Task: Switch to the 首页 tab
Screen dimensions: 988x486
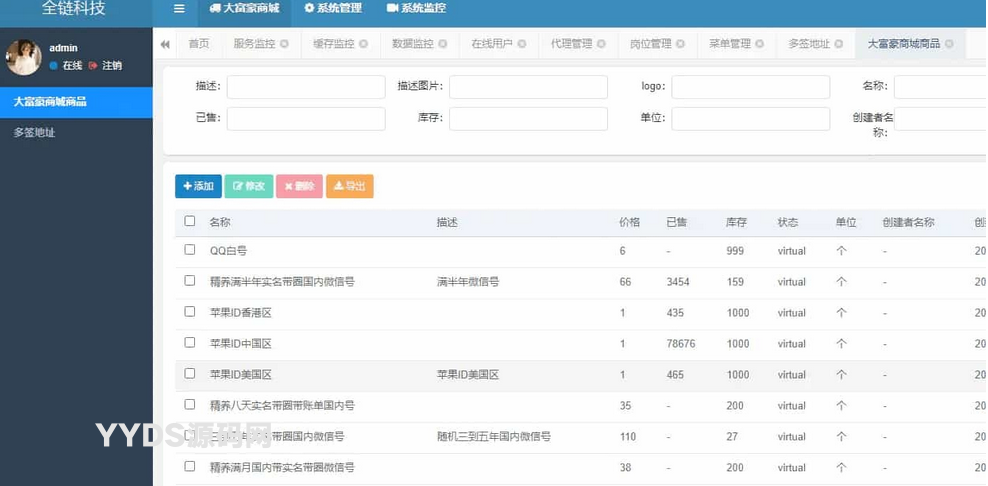Action: [x=199, y=44]
